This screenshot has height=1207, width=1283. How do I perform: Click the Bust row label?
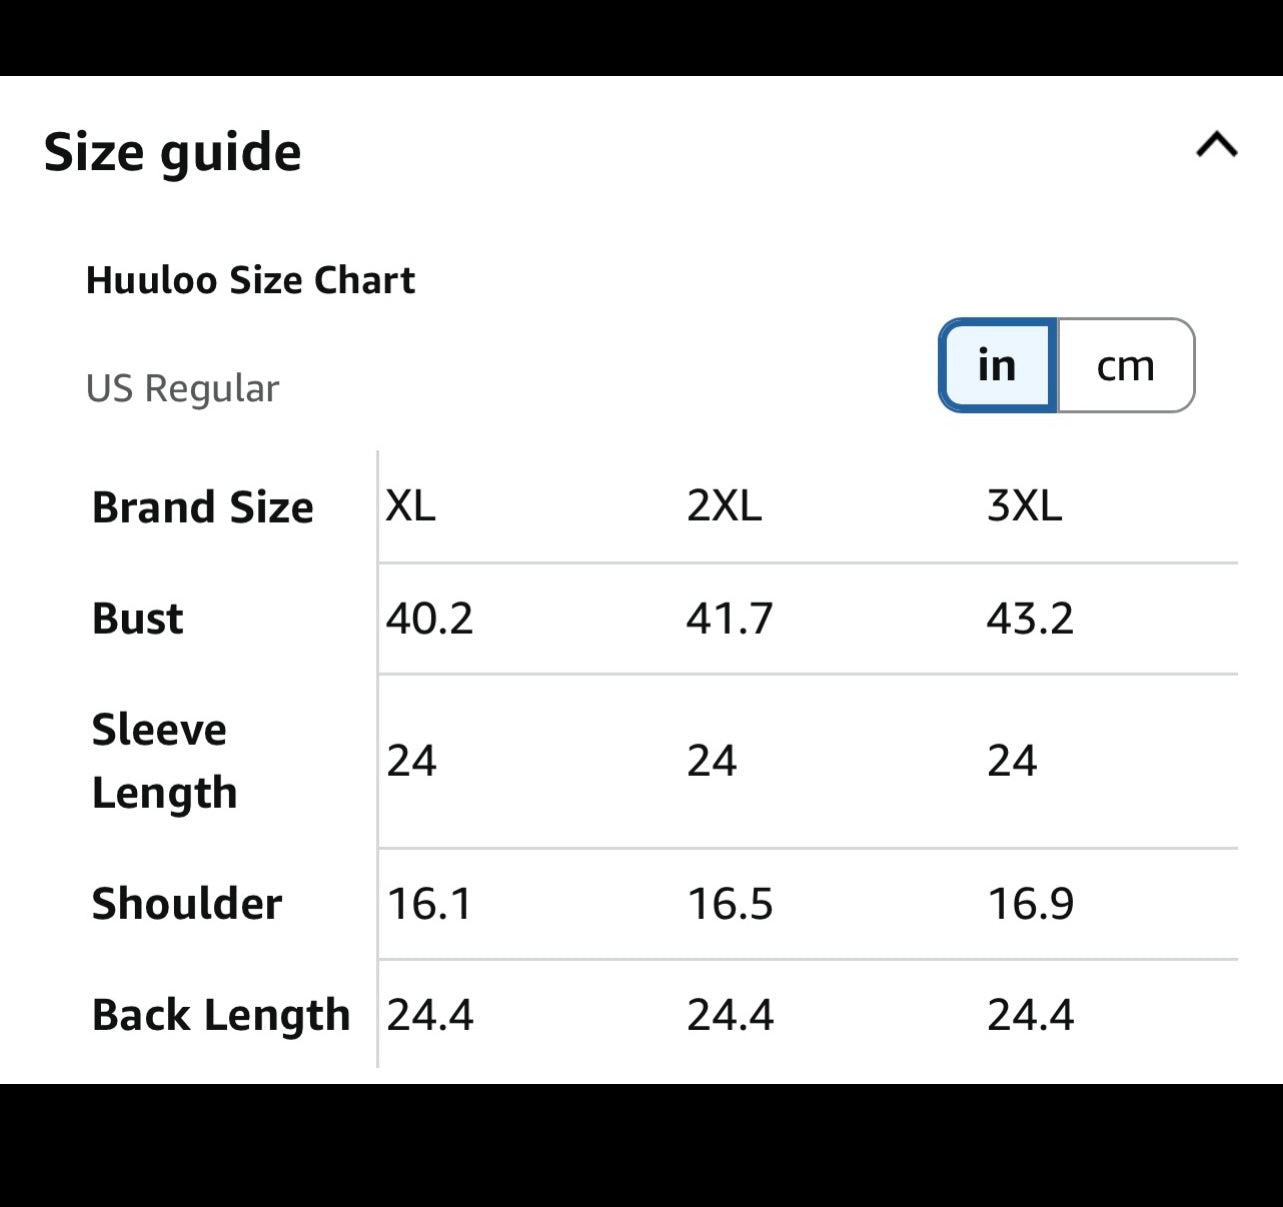pos(138,618)
